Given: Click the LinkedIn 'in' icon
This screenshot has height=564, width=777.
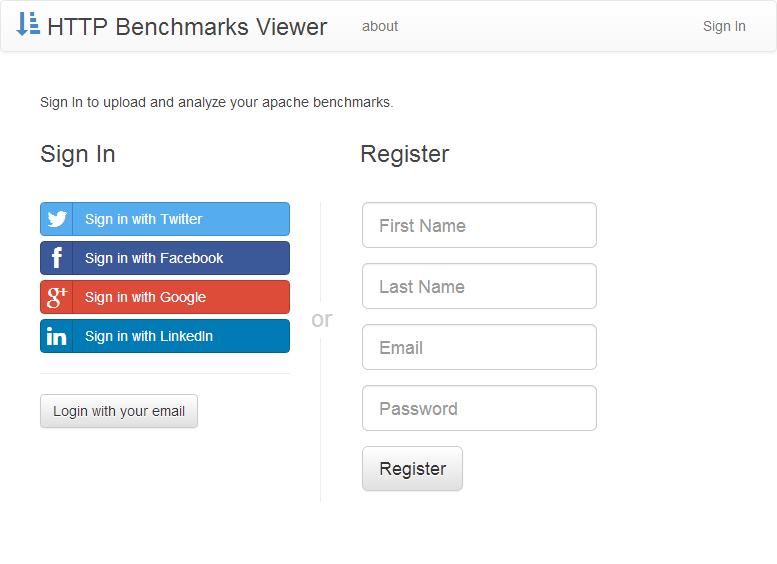Looking at the screenshot, I should point(57,336).
